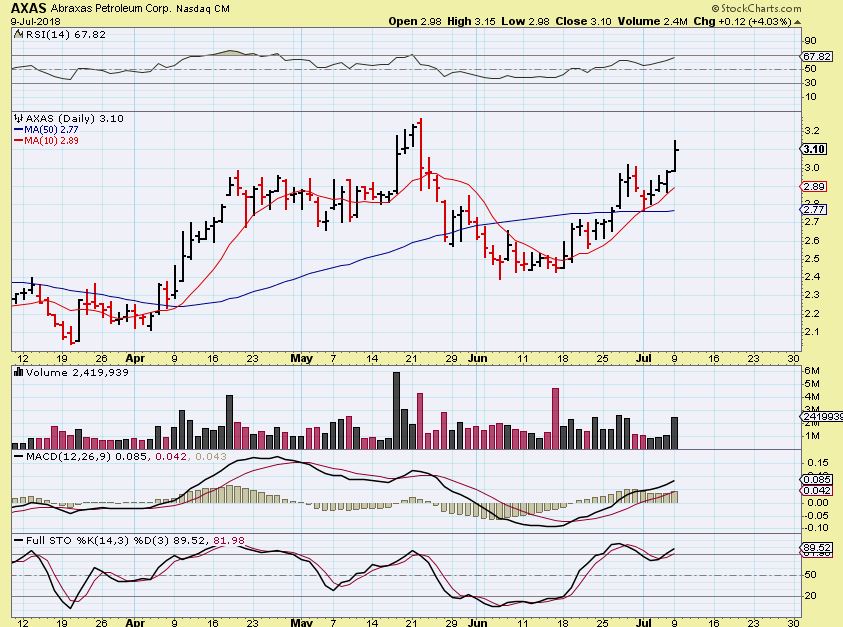
Task: Click the Chg +0.12 (+4.03%) value
Action: point(742,22)
